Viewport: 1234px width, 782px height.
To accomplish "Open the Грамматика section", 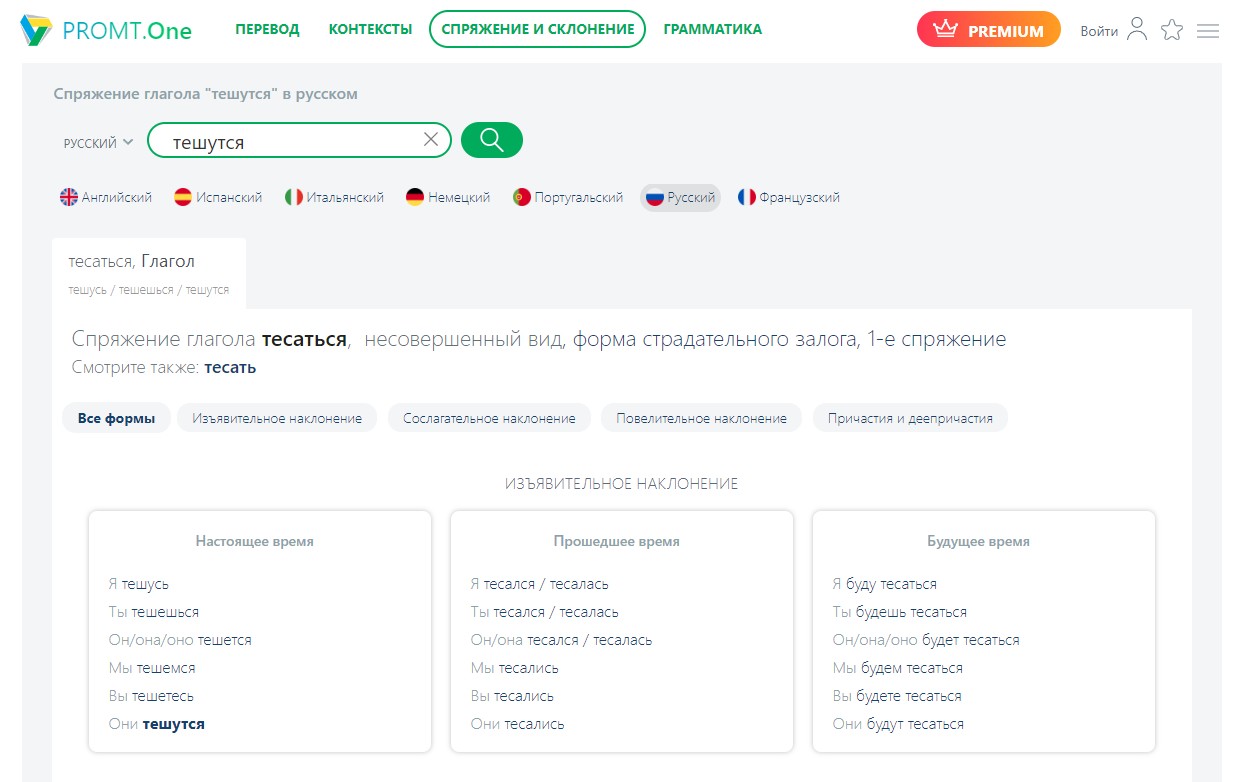I will point(713,29).
